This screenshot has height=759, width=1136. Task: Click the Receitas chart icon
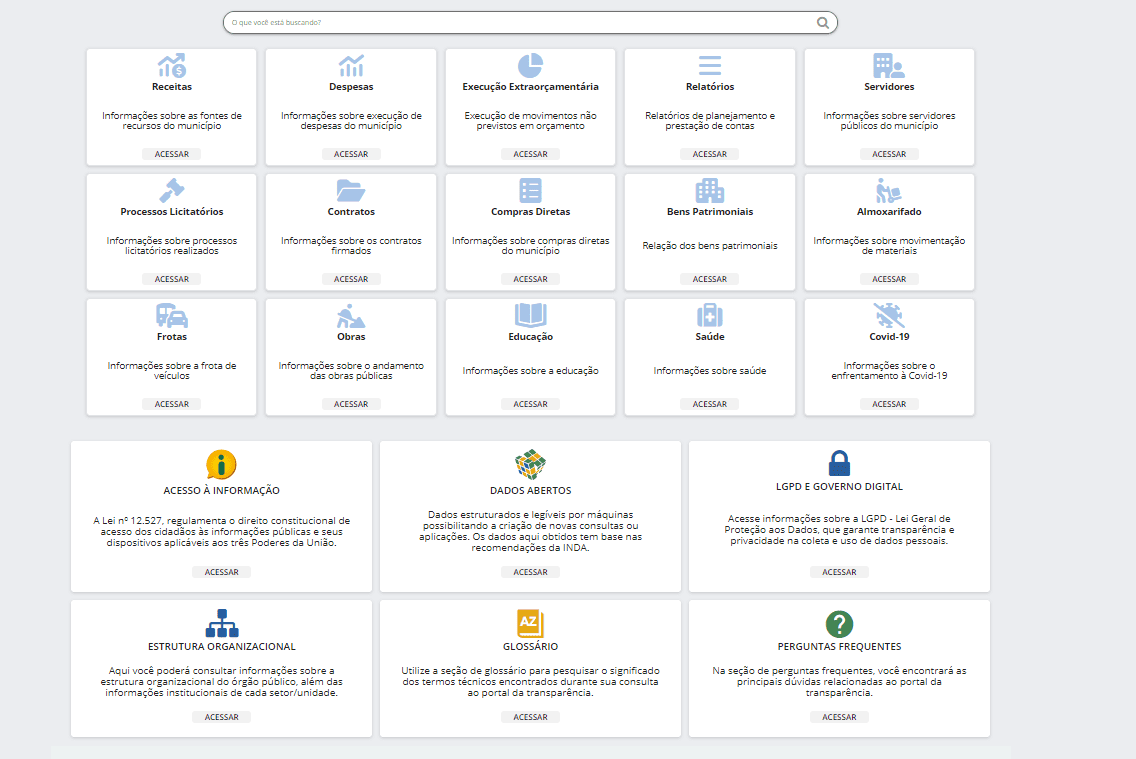pyautogui.click(x=172, y=66)
